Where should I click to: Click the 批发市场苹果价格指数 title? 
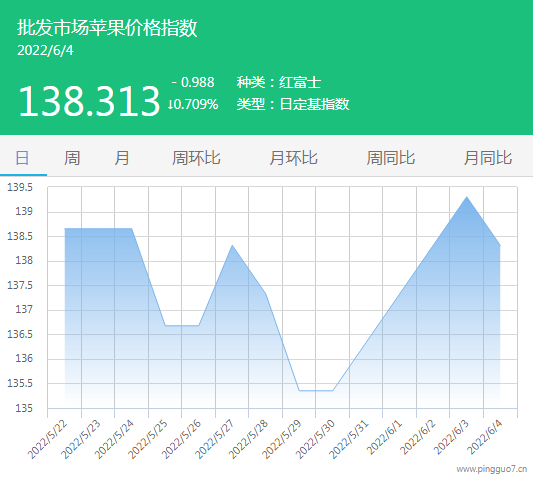(107, 28)
